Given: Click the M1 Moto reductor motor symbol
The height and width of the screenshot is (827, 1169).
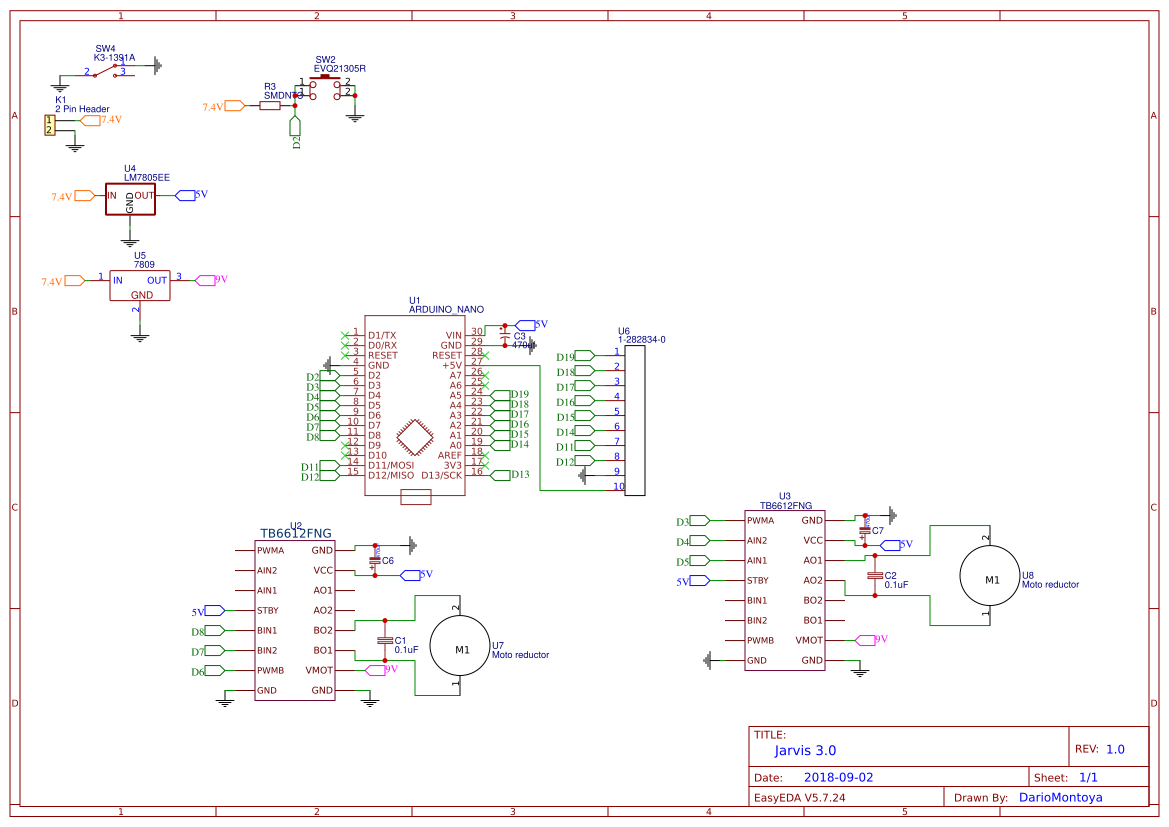Looking at the screenshot, I should pyautogui.click(x=459, y=648).
